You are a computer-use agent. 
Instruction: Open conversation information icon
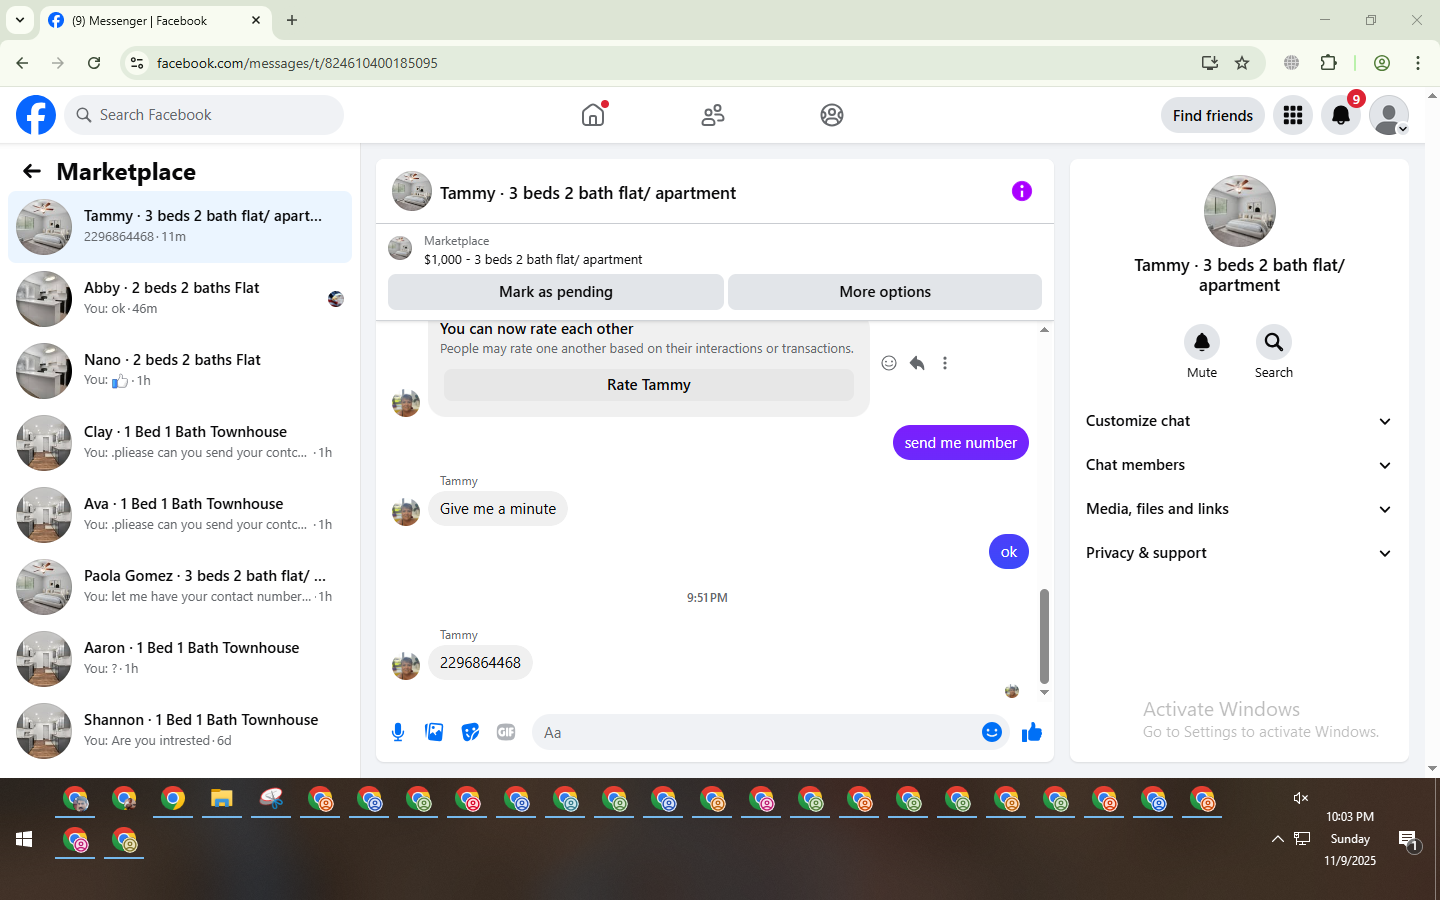1022,191
